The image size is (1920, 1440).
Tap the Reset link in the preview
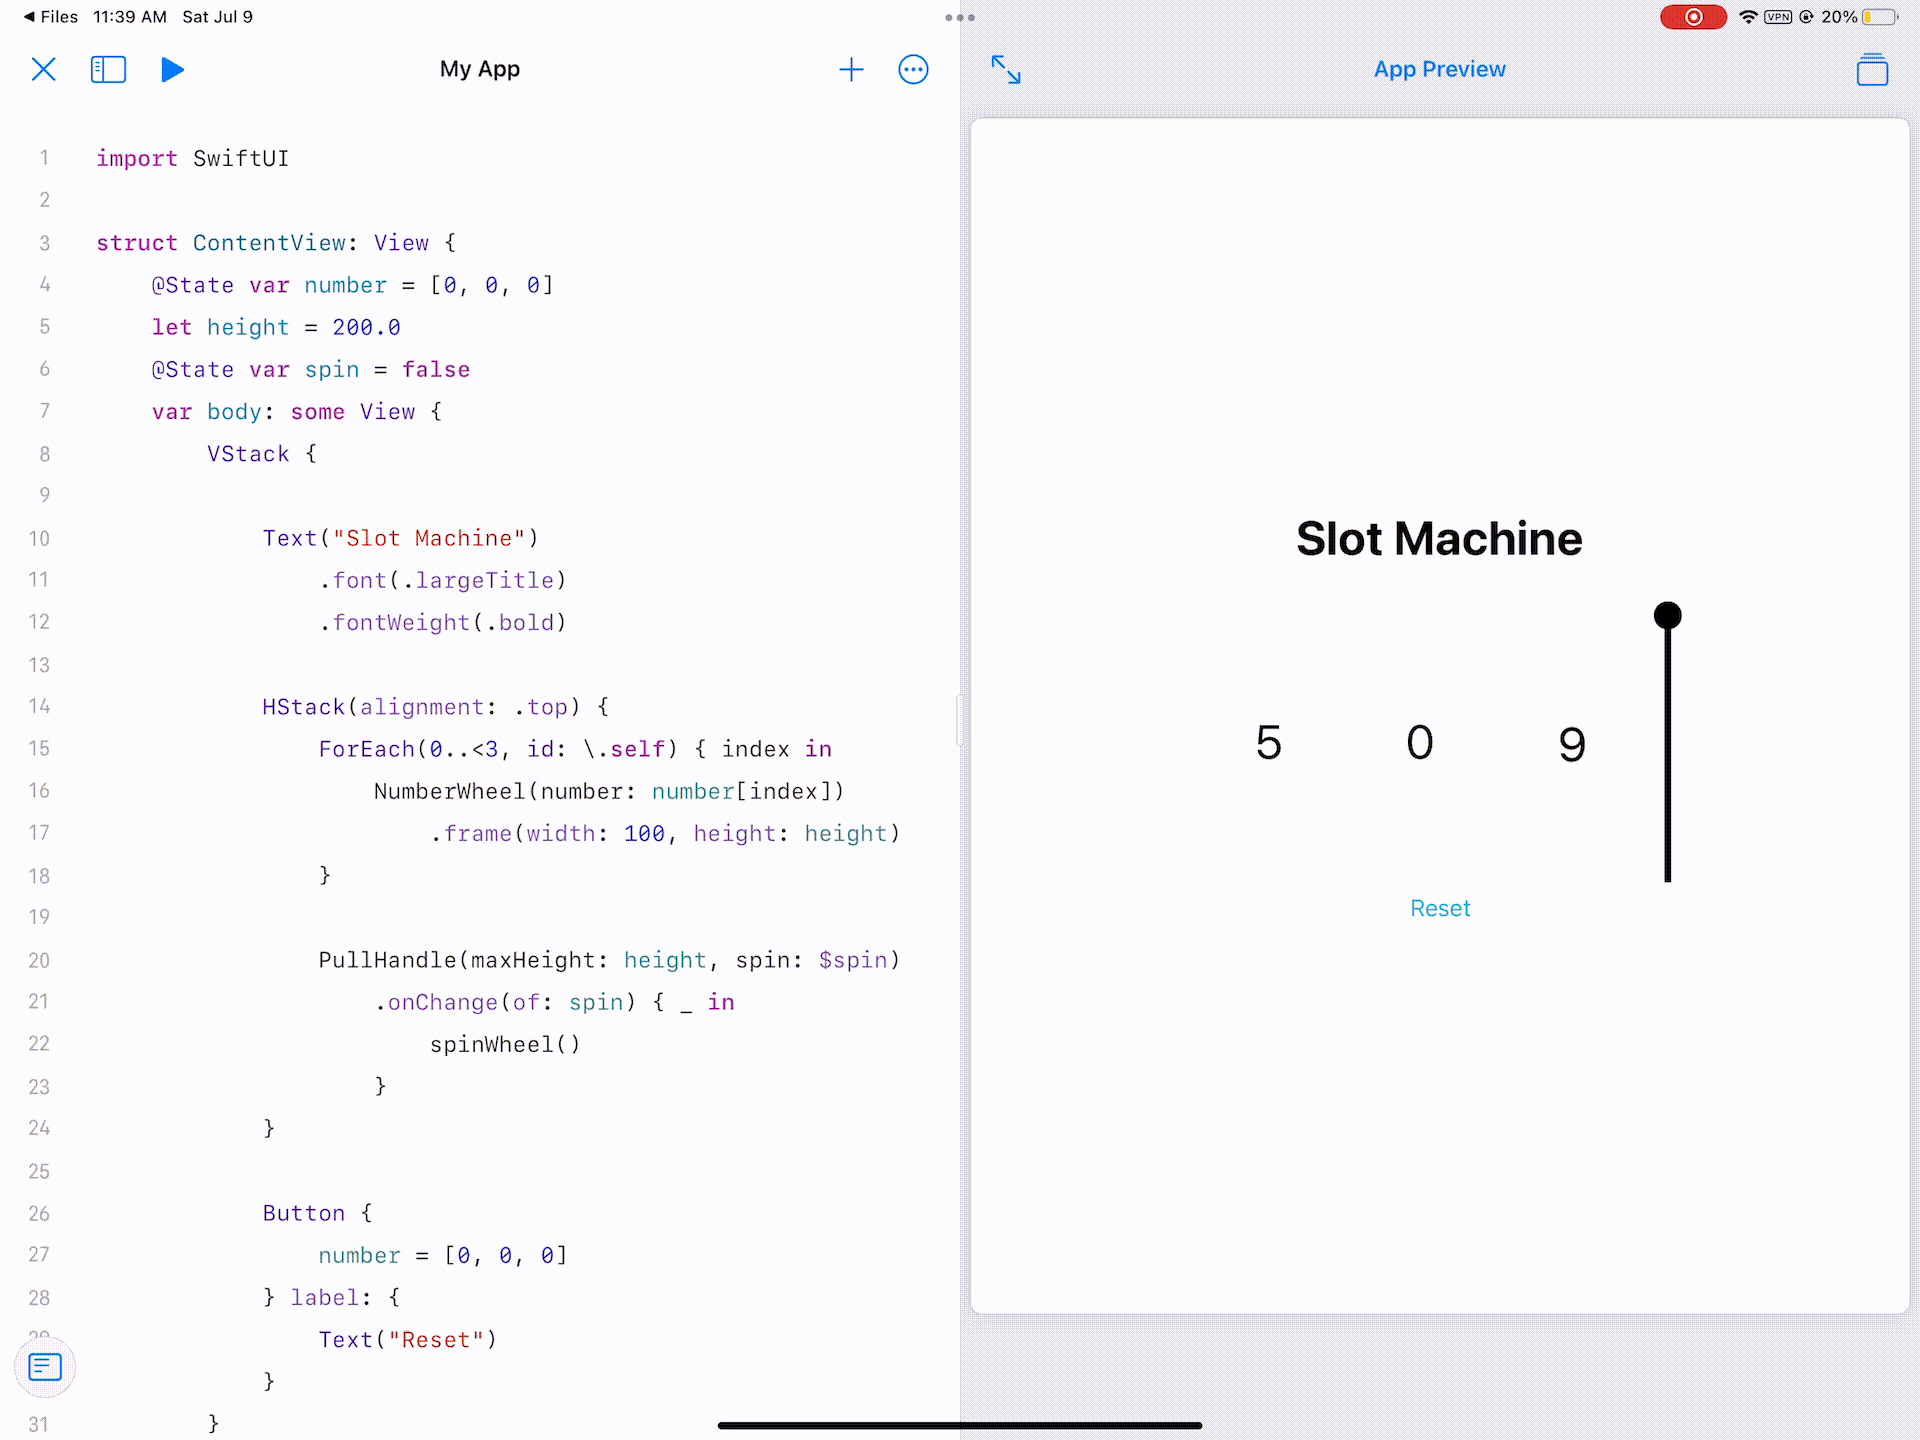[1439, 908]
